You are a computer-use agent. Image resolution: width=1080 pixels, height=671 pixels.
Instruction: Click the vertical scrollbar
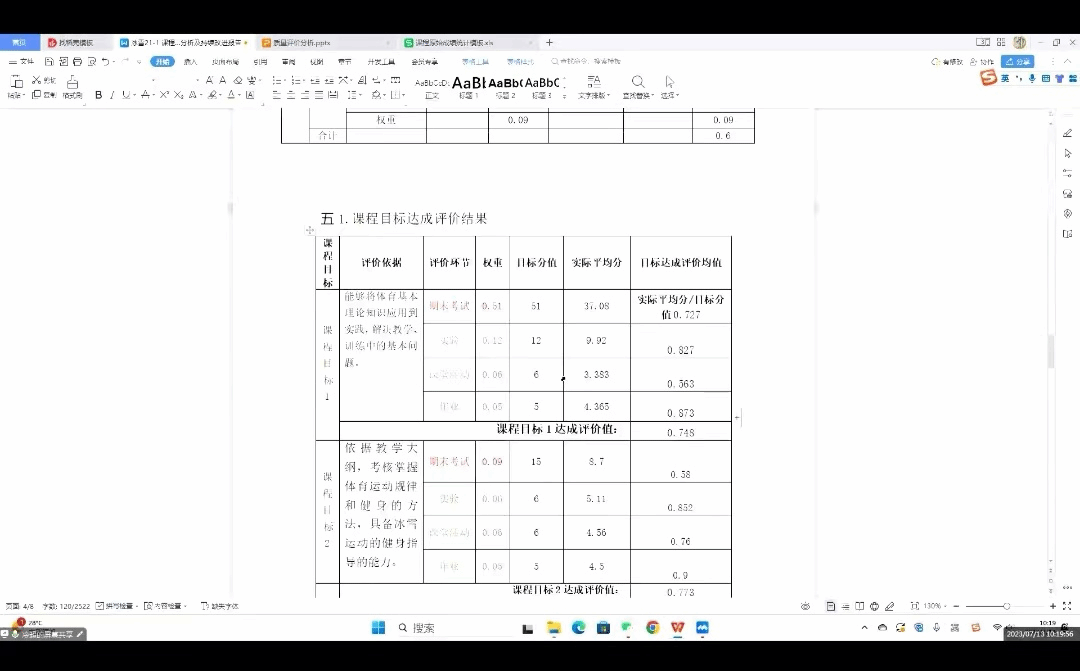tap(1050, 351)
